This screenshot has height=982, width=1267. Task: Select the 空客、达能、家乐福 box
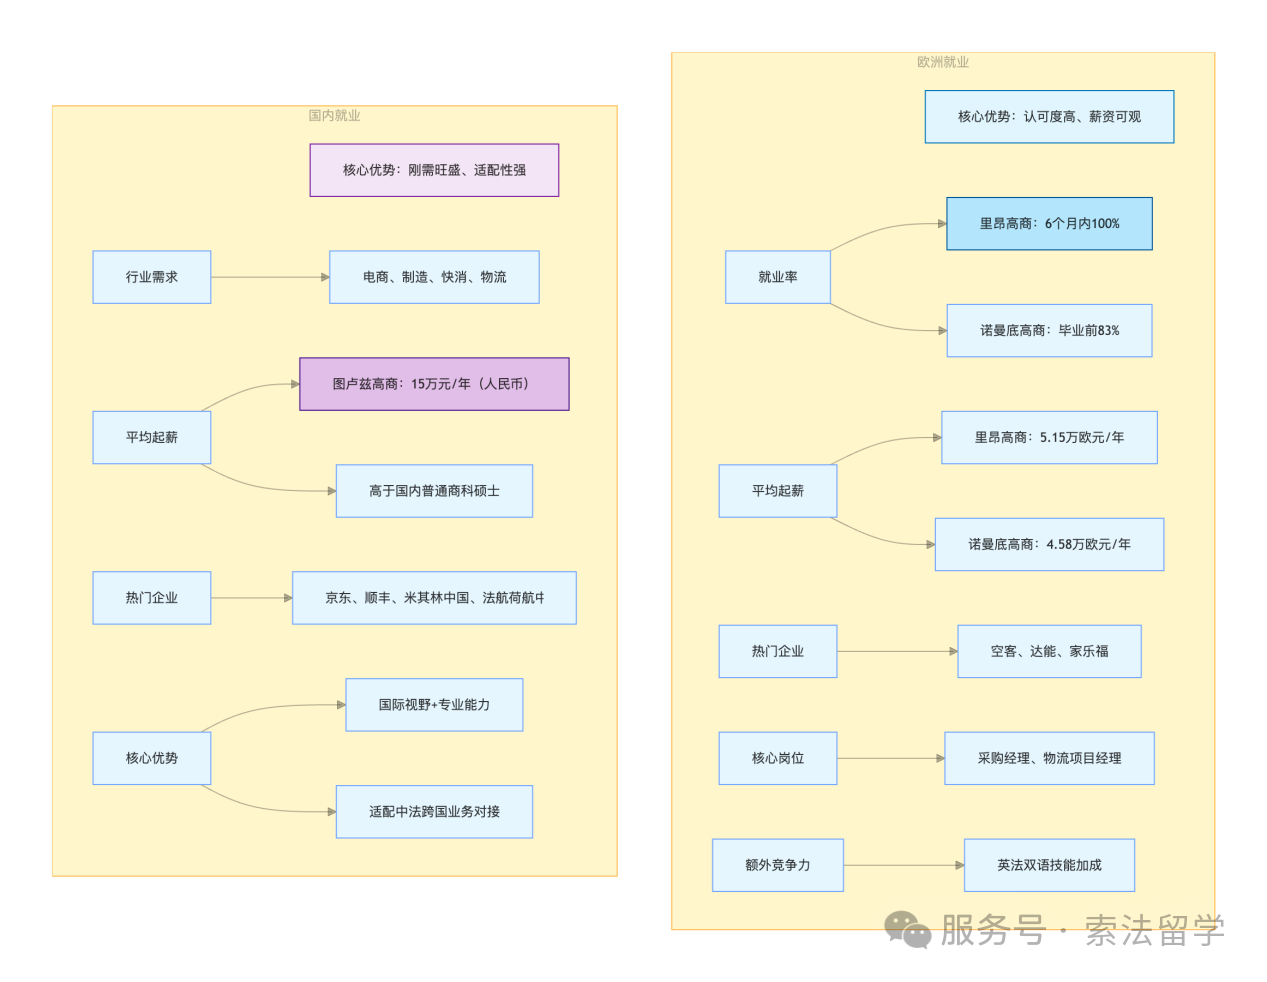tap(1049, 652)
